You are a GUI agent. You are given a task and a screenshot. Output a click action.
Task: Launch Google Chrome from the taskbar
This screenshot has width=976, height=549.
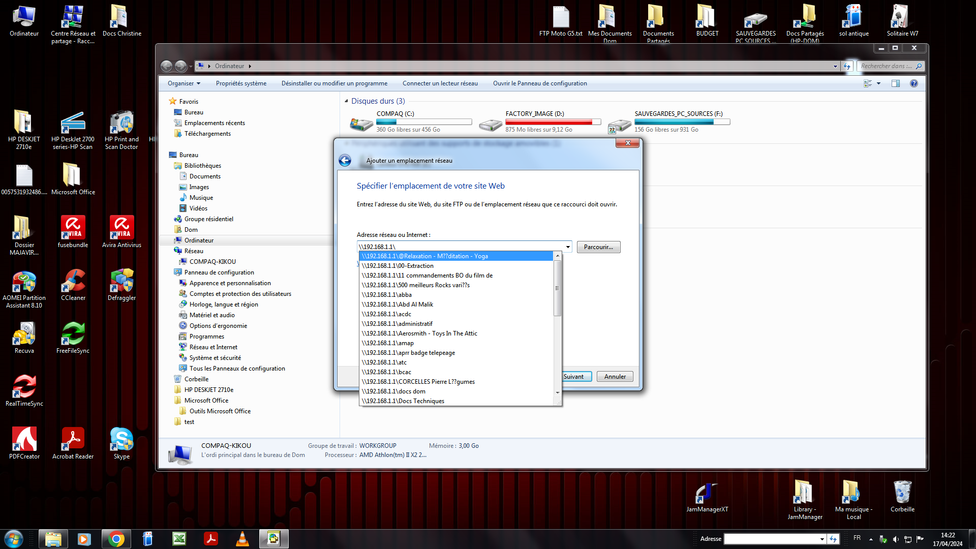point(116,539)
